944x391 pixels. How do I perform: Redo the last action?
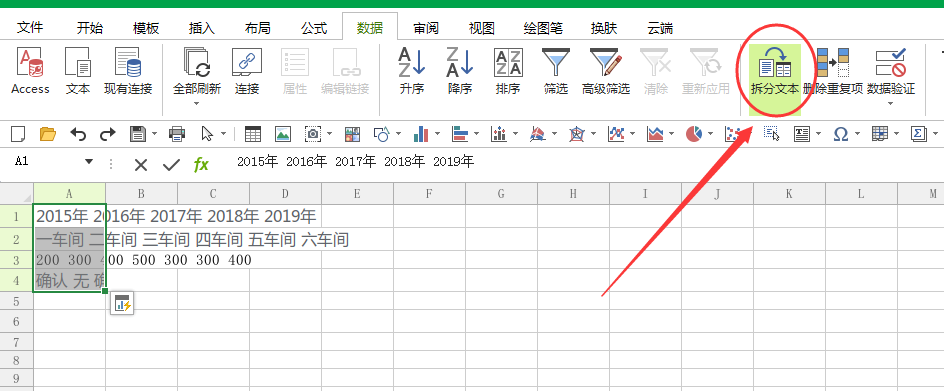tap(107, 133)
